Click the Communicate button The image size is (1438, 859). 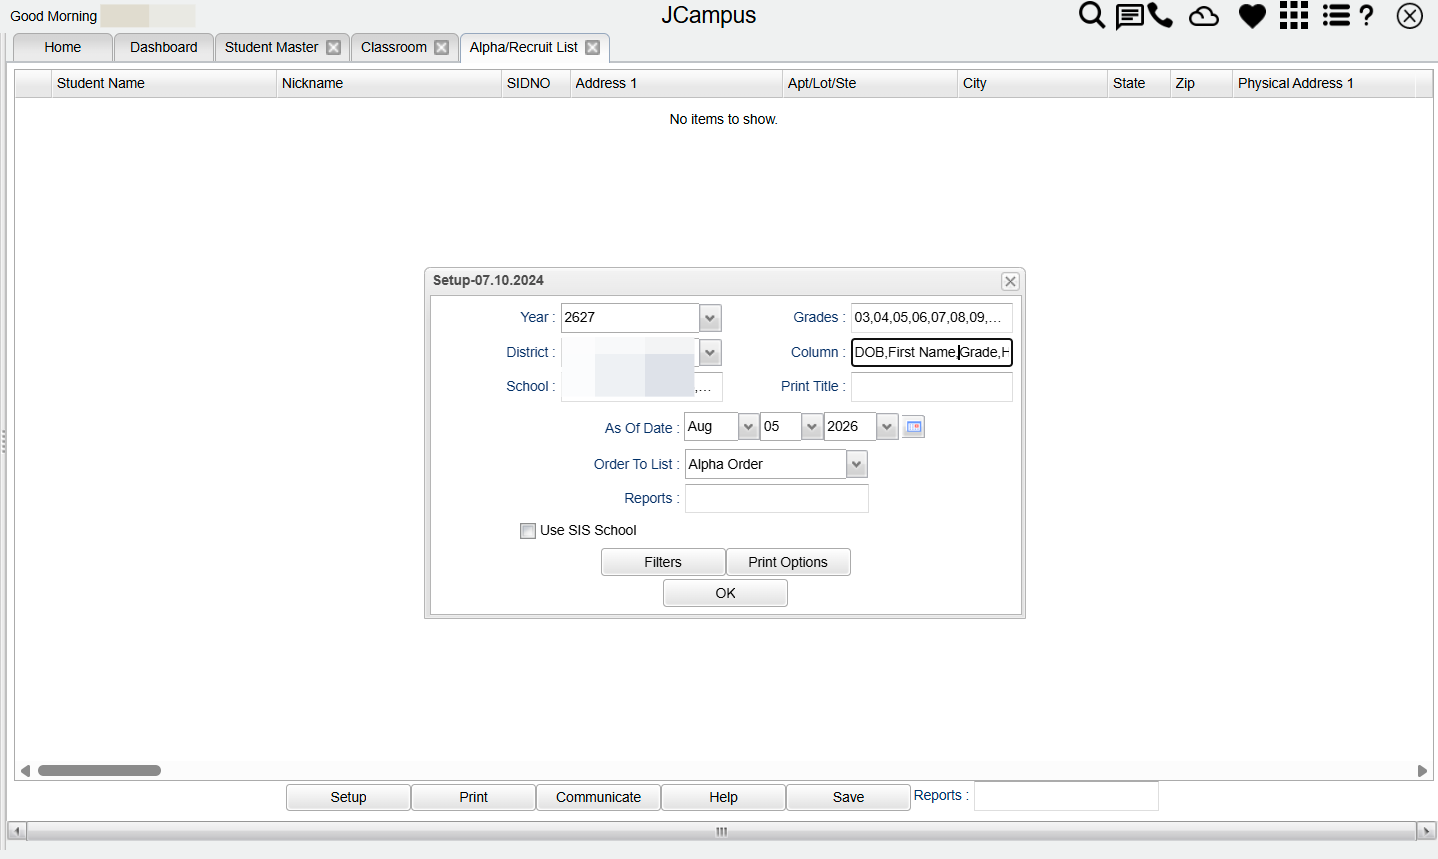pos(598,797)
